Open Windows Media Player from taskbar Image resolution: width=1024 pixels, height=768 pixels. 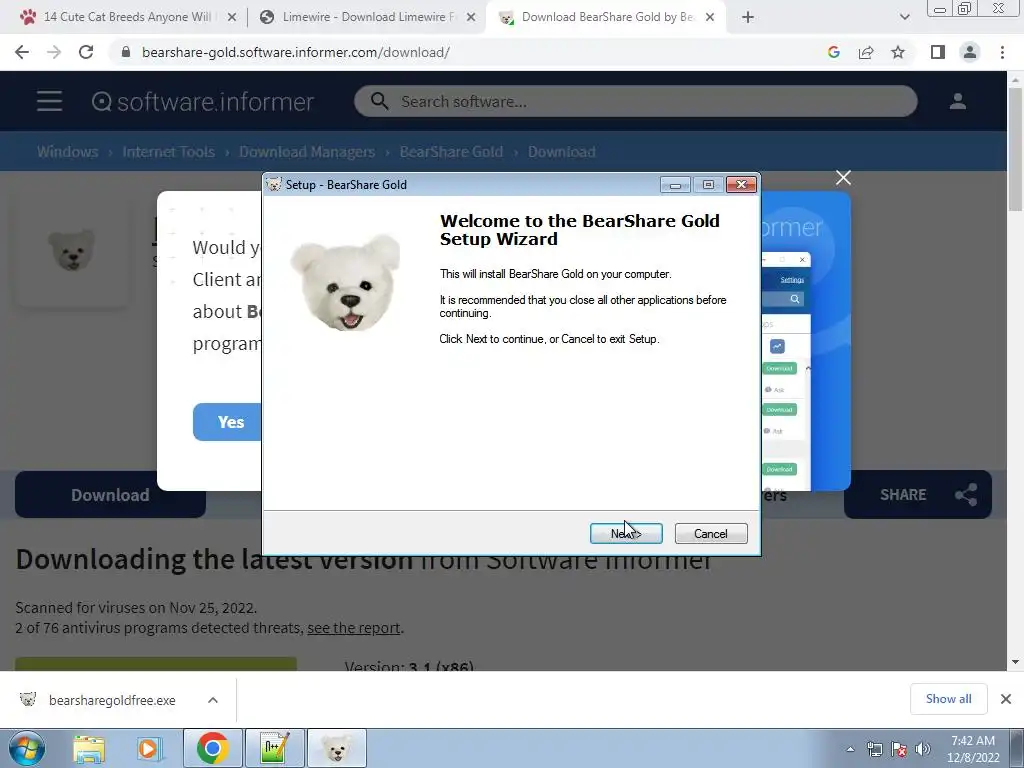point(150,748)
